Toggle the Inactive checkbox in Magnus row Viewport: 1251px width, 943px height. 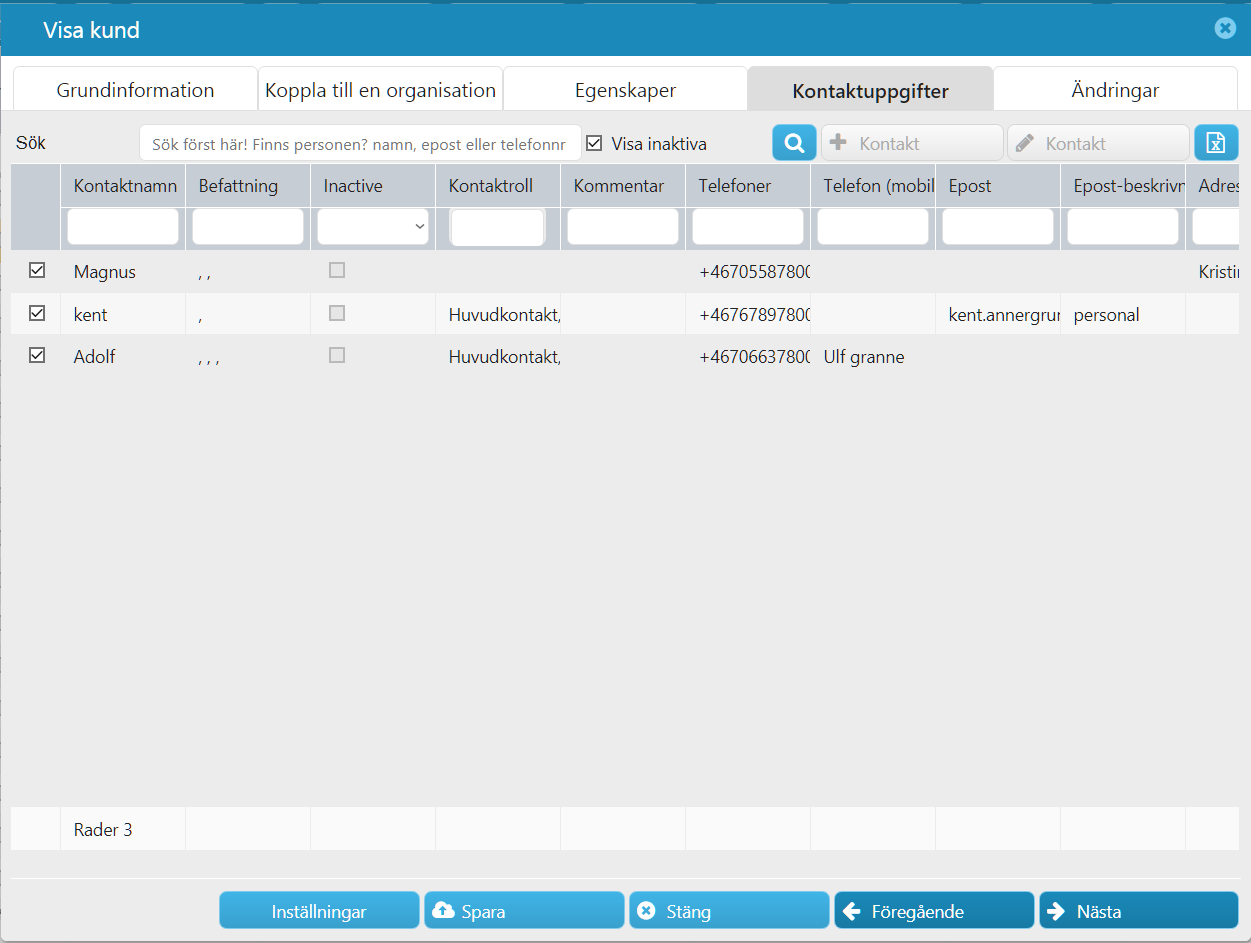[x=337, y=270]
